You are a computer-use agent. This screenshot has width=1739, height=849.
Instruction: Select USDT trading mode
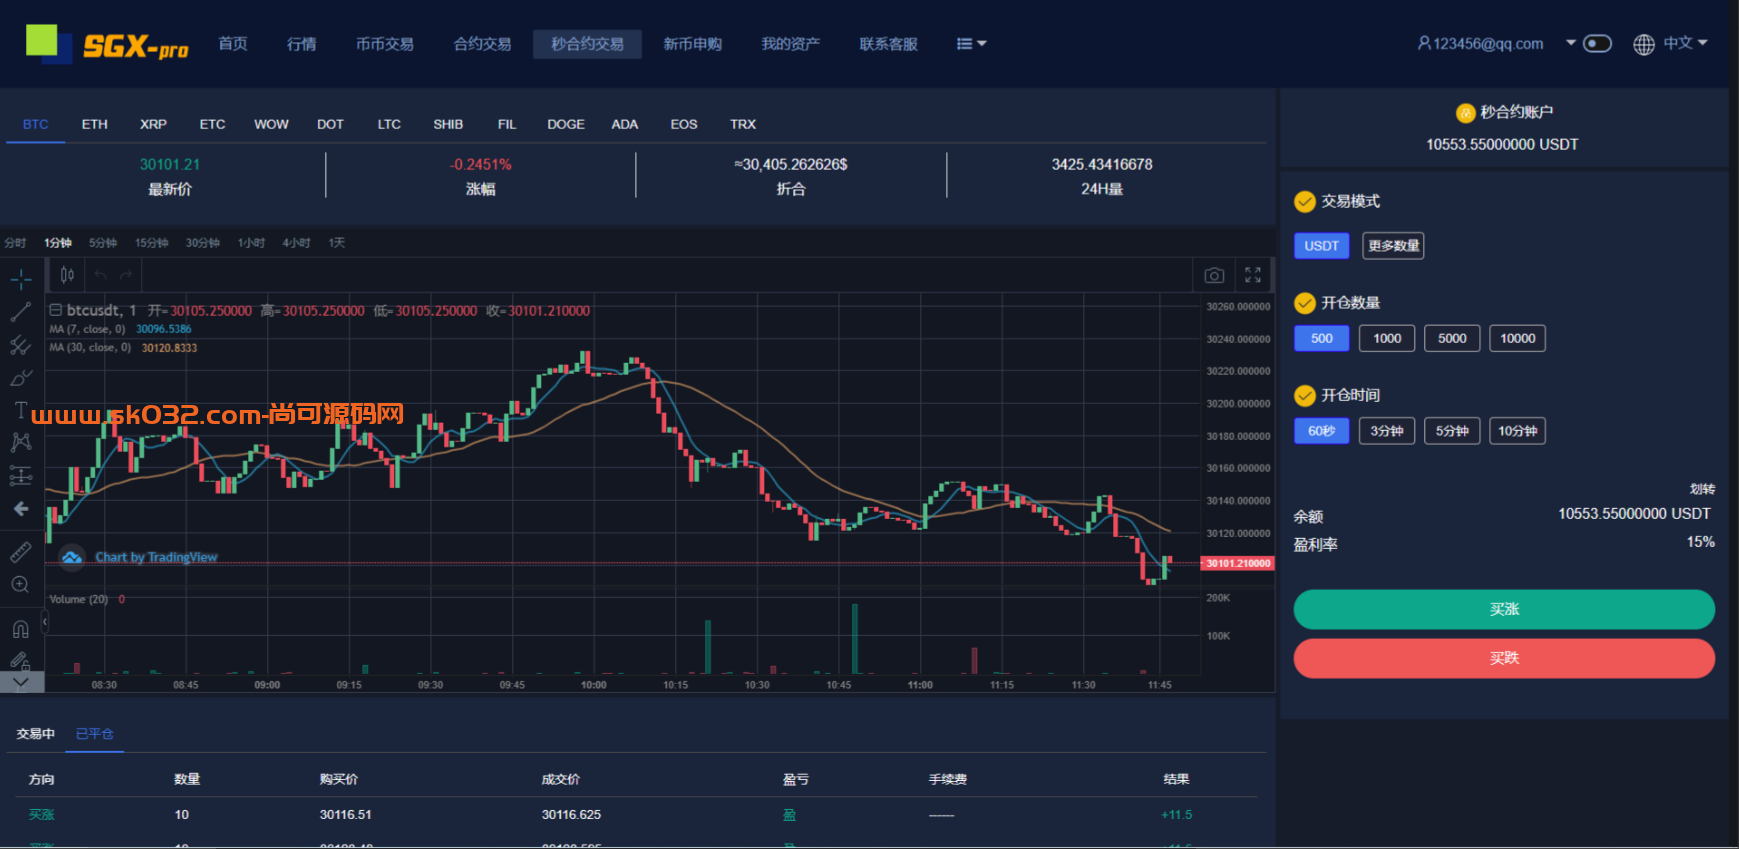(1321, 246)
